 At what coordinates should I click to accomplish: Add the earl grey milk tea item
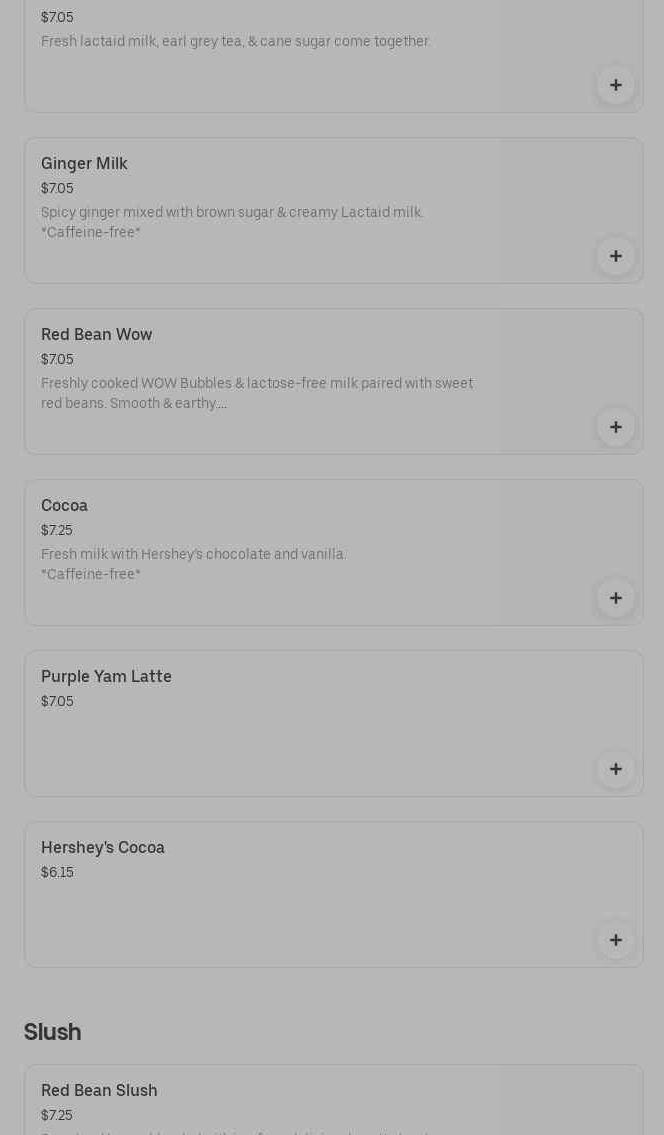click(x=615, y=85)
